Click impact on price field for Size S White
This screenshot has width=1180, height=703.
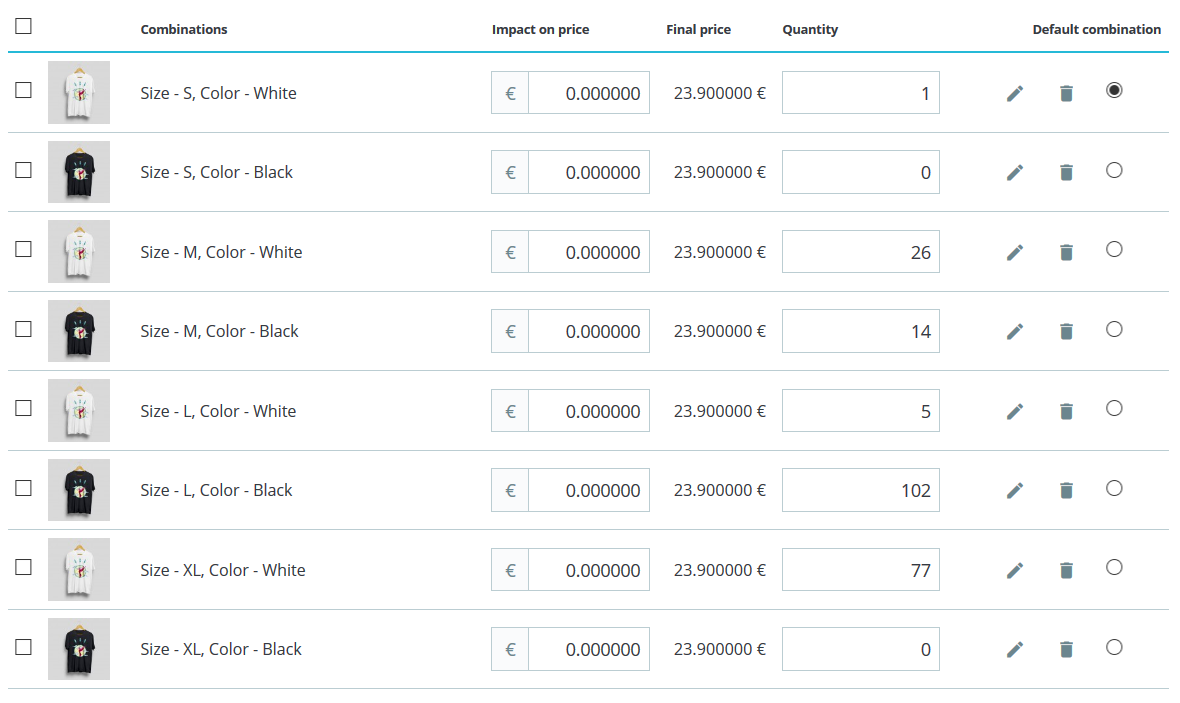click(588, 93)
